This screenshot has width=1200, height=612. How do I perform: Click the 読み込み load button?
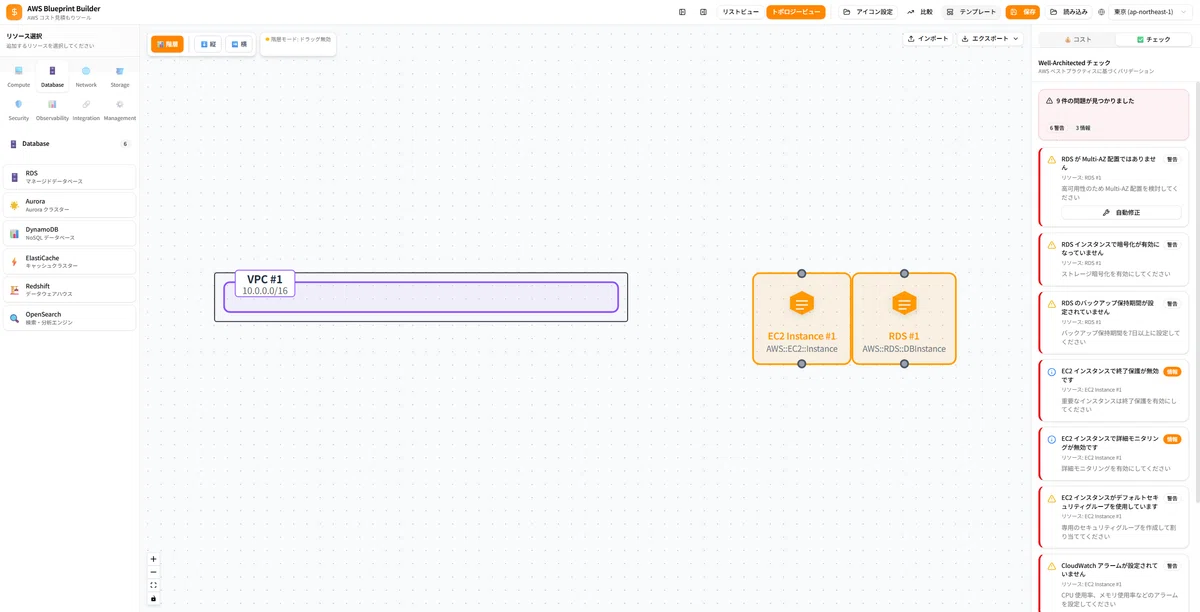tap(1068, 12)
